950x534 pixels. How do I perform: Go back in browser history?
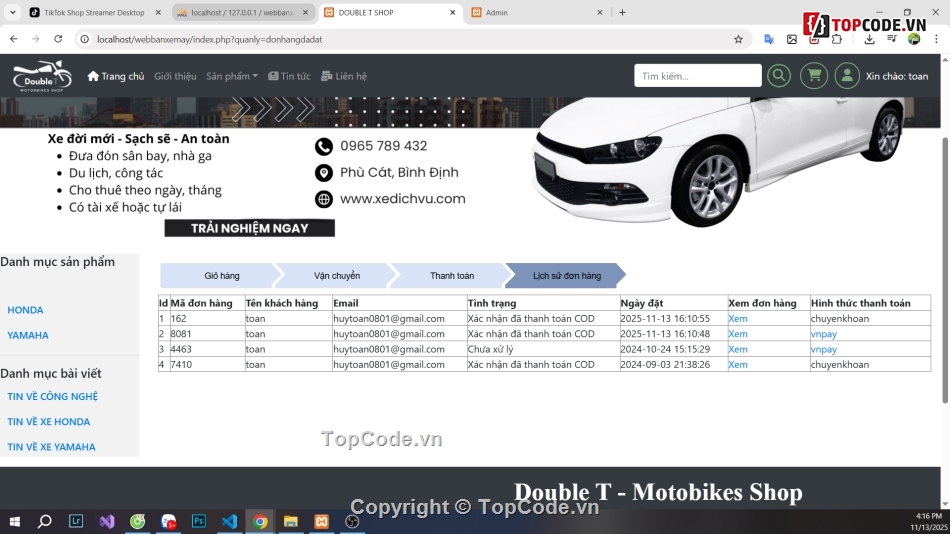[13, 39]
